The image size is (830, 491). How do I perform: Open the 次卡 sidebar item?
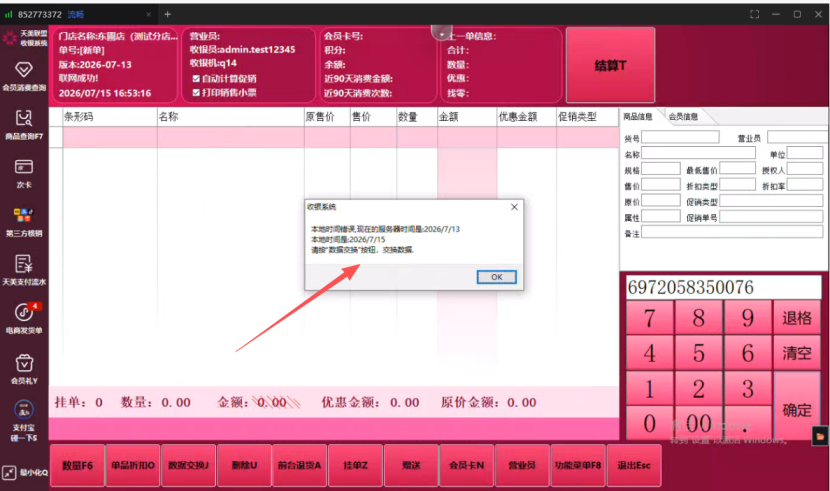[24, 173]
